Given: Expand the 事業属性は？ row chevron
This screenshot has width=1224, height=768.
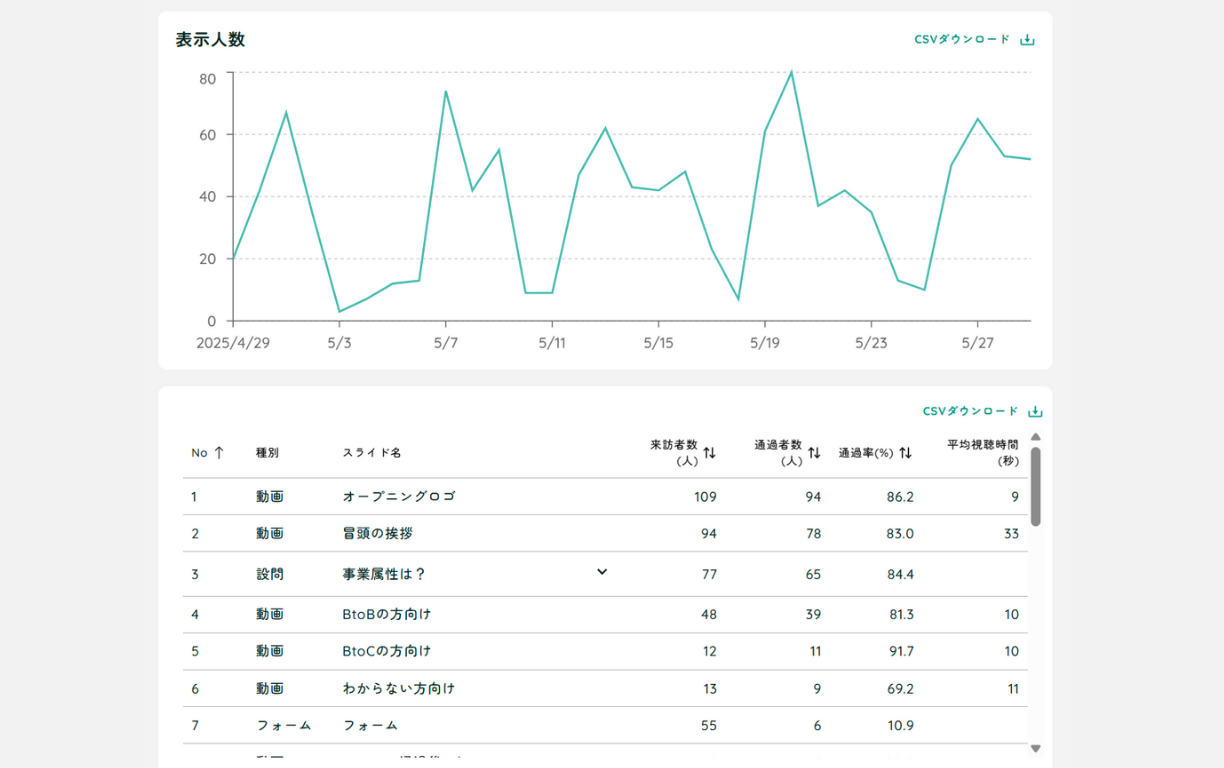Looking at the screenshot, I should [602, 572].
